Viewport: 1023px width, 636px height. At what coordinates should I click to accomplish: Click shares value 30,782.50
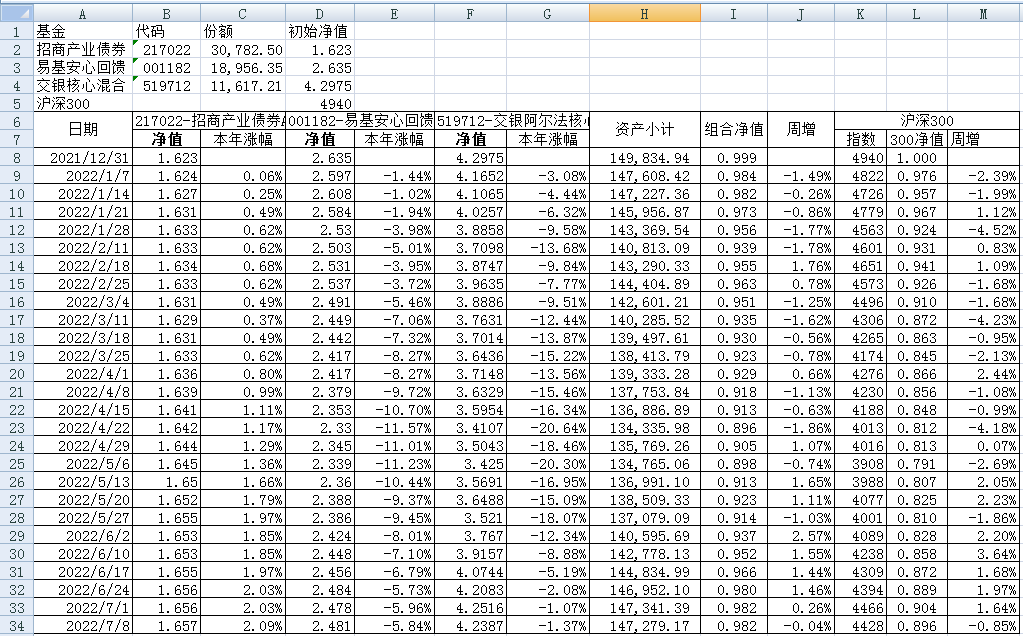(243, 50)
